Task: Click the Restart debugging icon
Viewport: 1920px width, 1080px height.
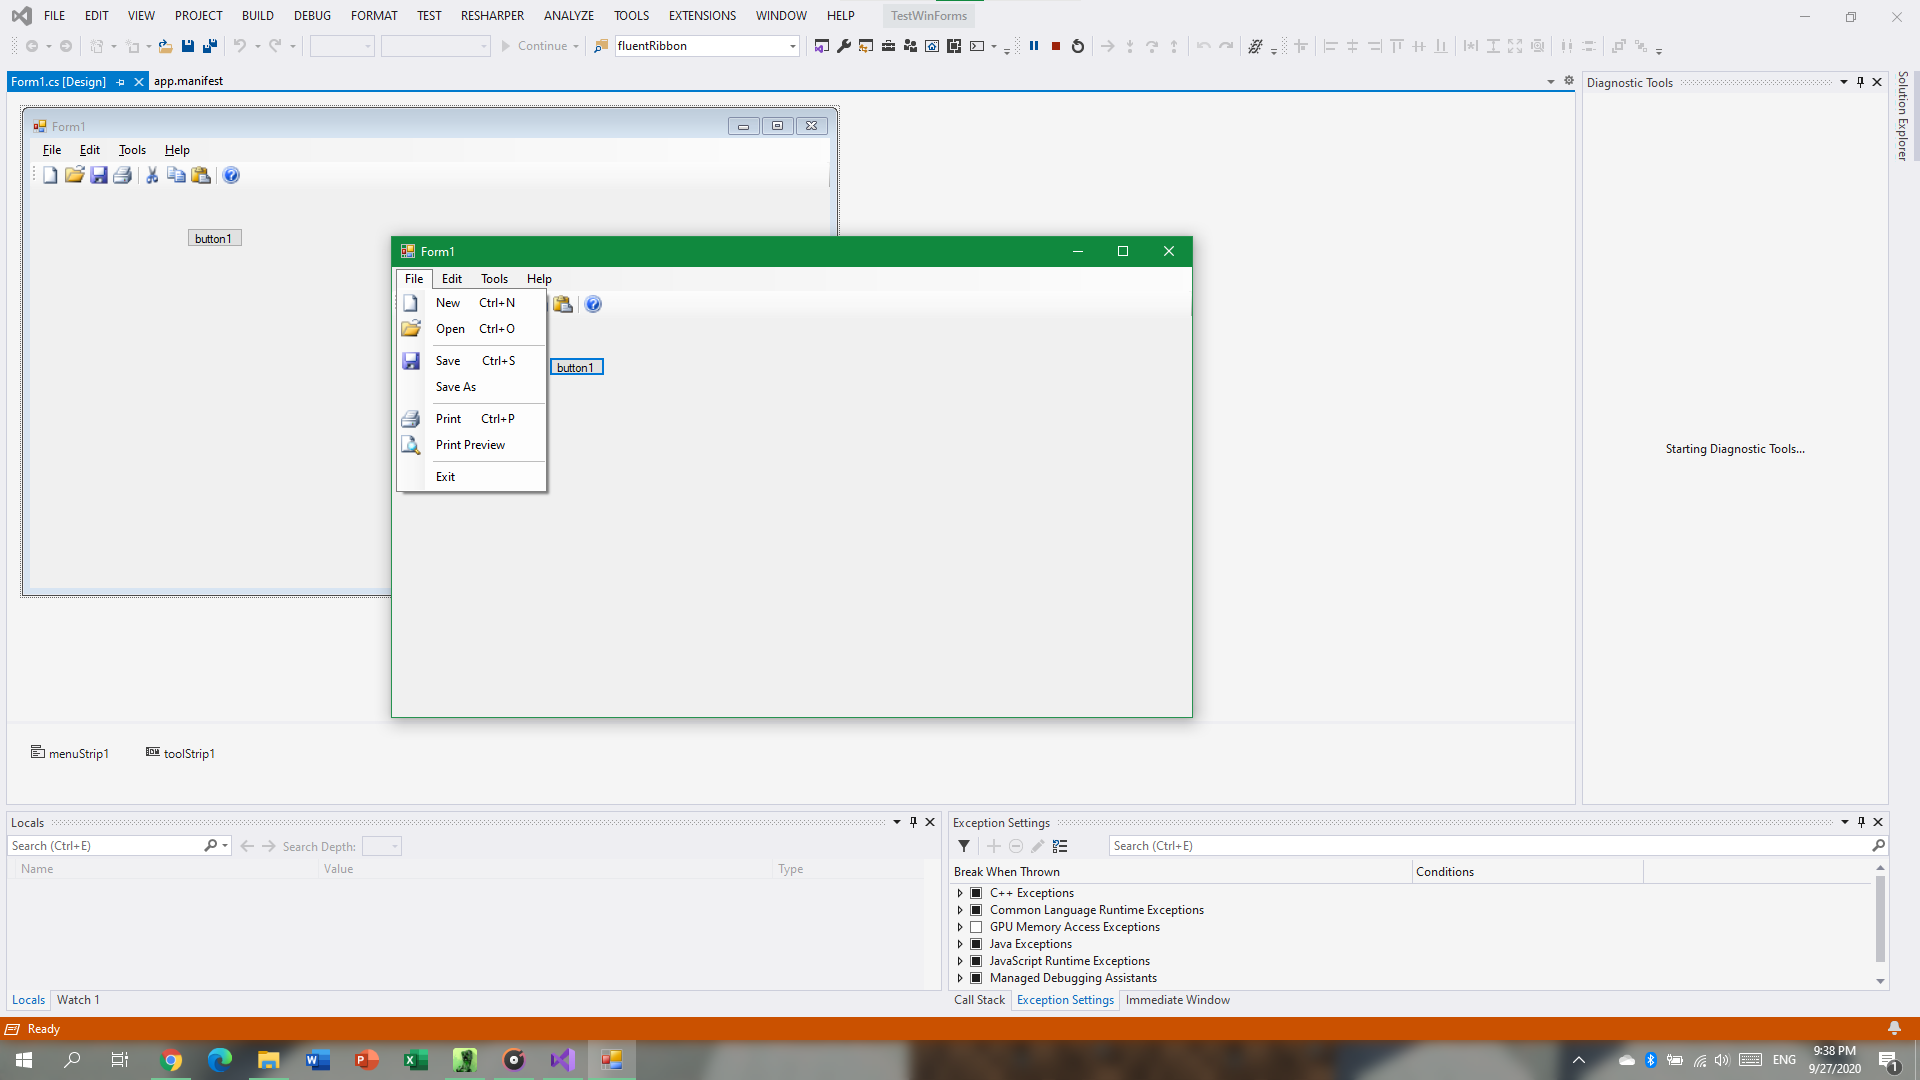Action: (1078, 46)
